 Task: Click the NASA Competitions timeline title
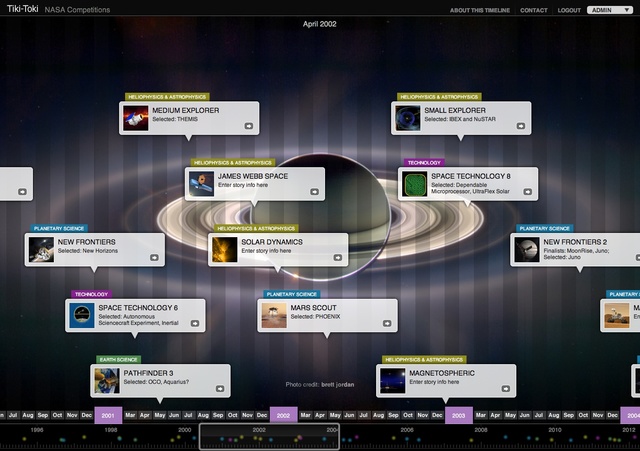tap(77, 10)
